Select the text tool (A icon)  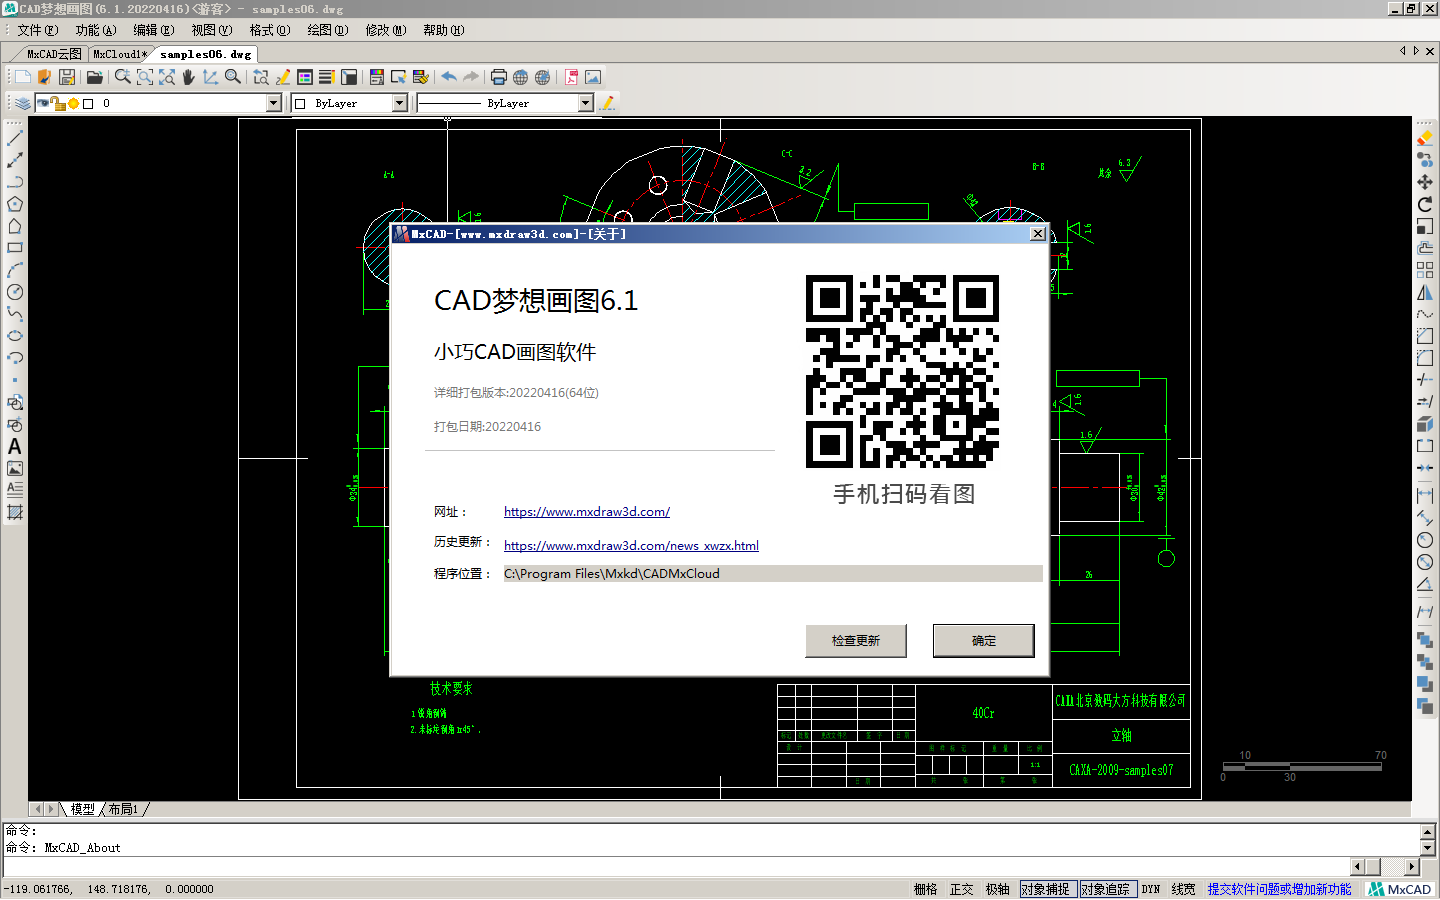click(x=14, y=447)
